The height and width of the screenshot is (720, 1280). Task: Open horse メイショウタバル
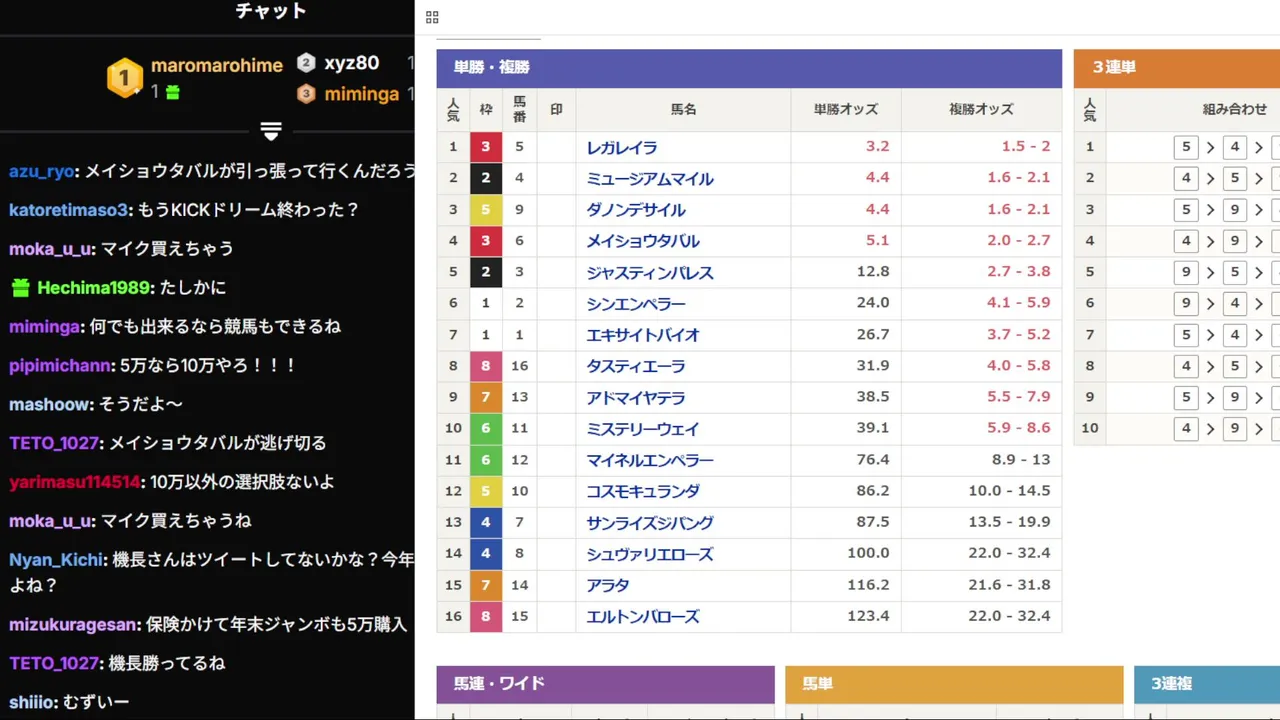pos(643,241)
